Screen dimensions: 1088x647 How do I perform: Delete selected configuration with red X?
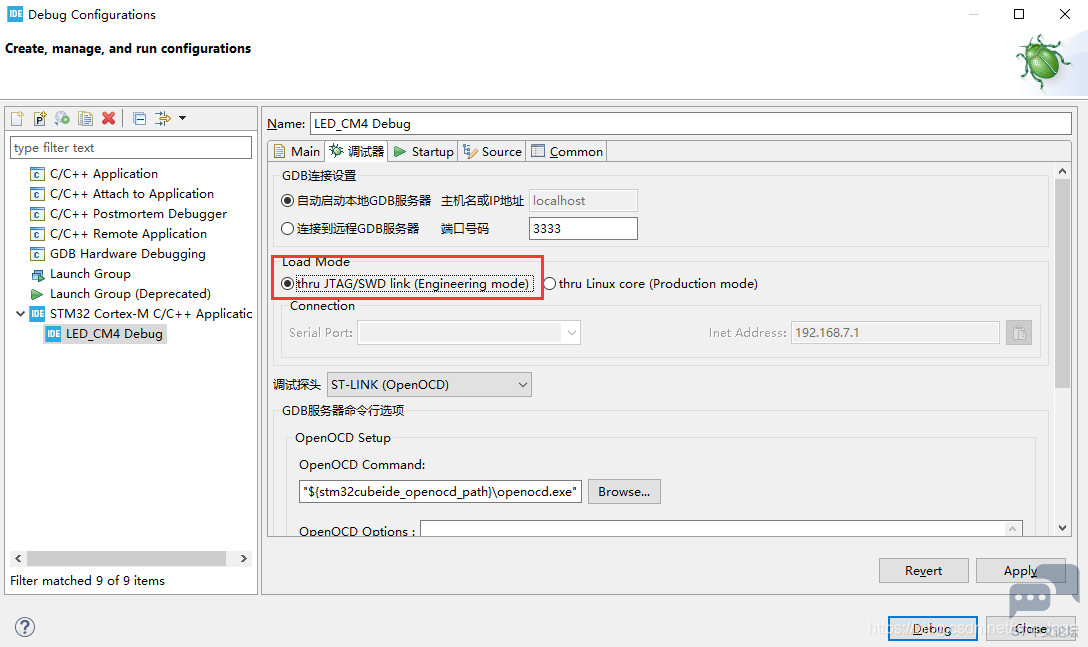(108, 119)
